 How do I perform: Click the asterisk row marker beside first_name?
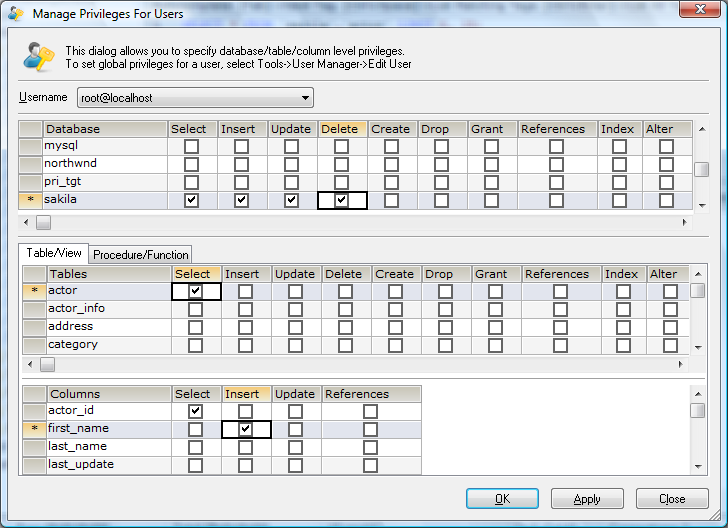[x=35, y=429]
